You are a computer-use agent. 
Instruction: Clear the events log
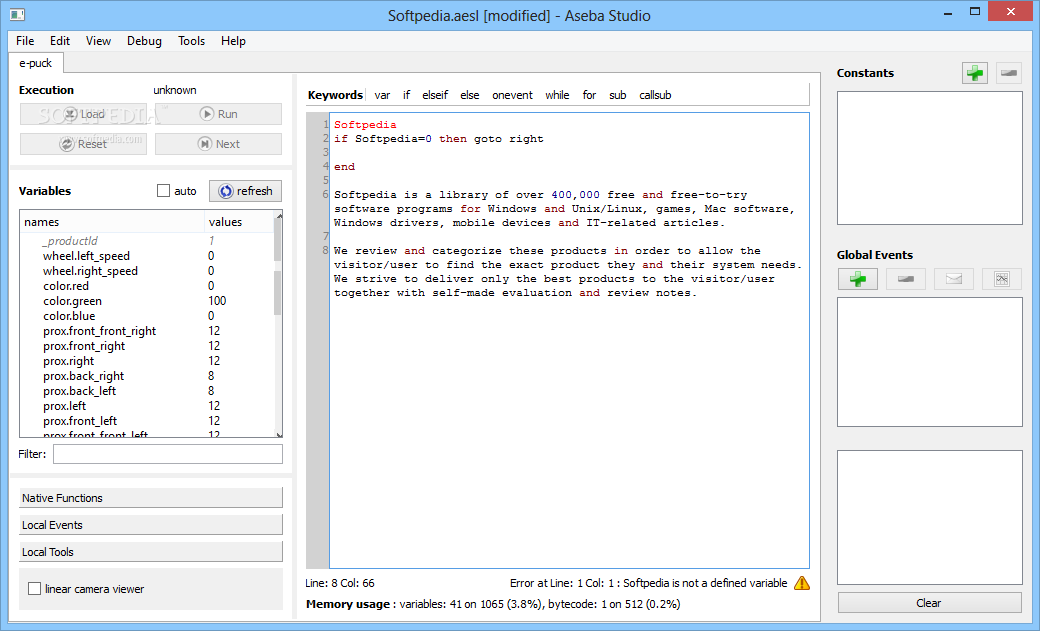click(x=929, y=602)
